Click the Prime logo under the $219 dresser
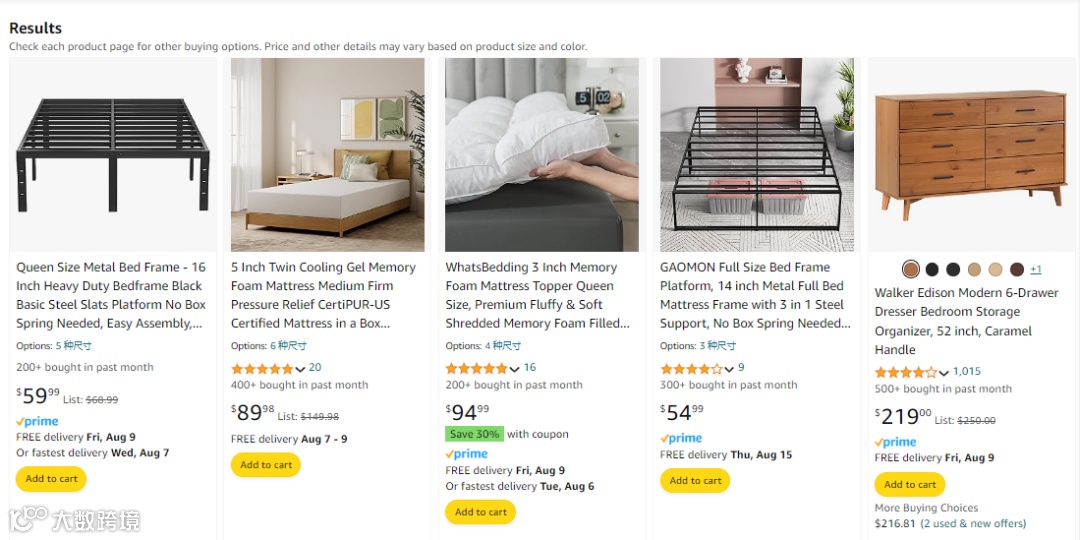 coord(896,442)
